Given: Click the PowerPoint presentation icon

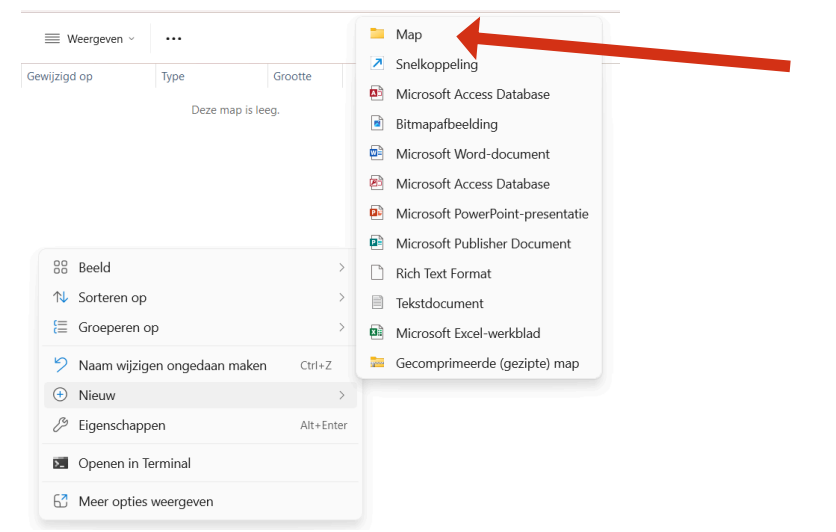Looking at the screenshot, I should [x=377, y=214].
